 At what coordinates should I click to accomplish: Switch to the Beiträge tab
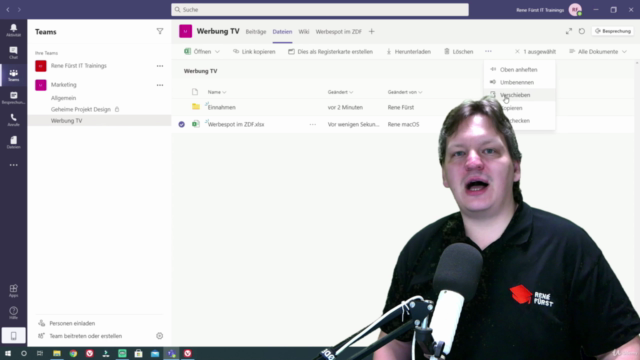coord(256,31)
